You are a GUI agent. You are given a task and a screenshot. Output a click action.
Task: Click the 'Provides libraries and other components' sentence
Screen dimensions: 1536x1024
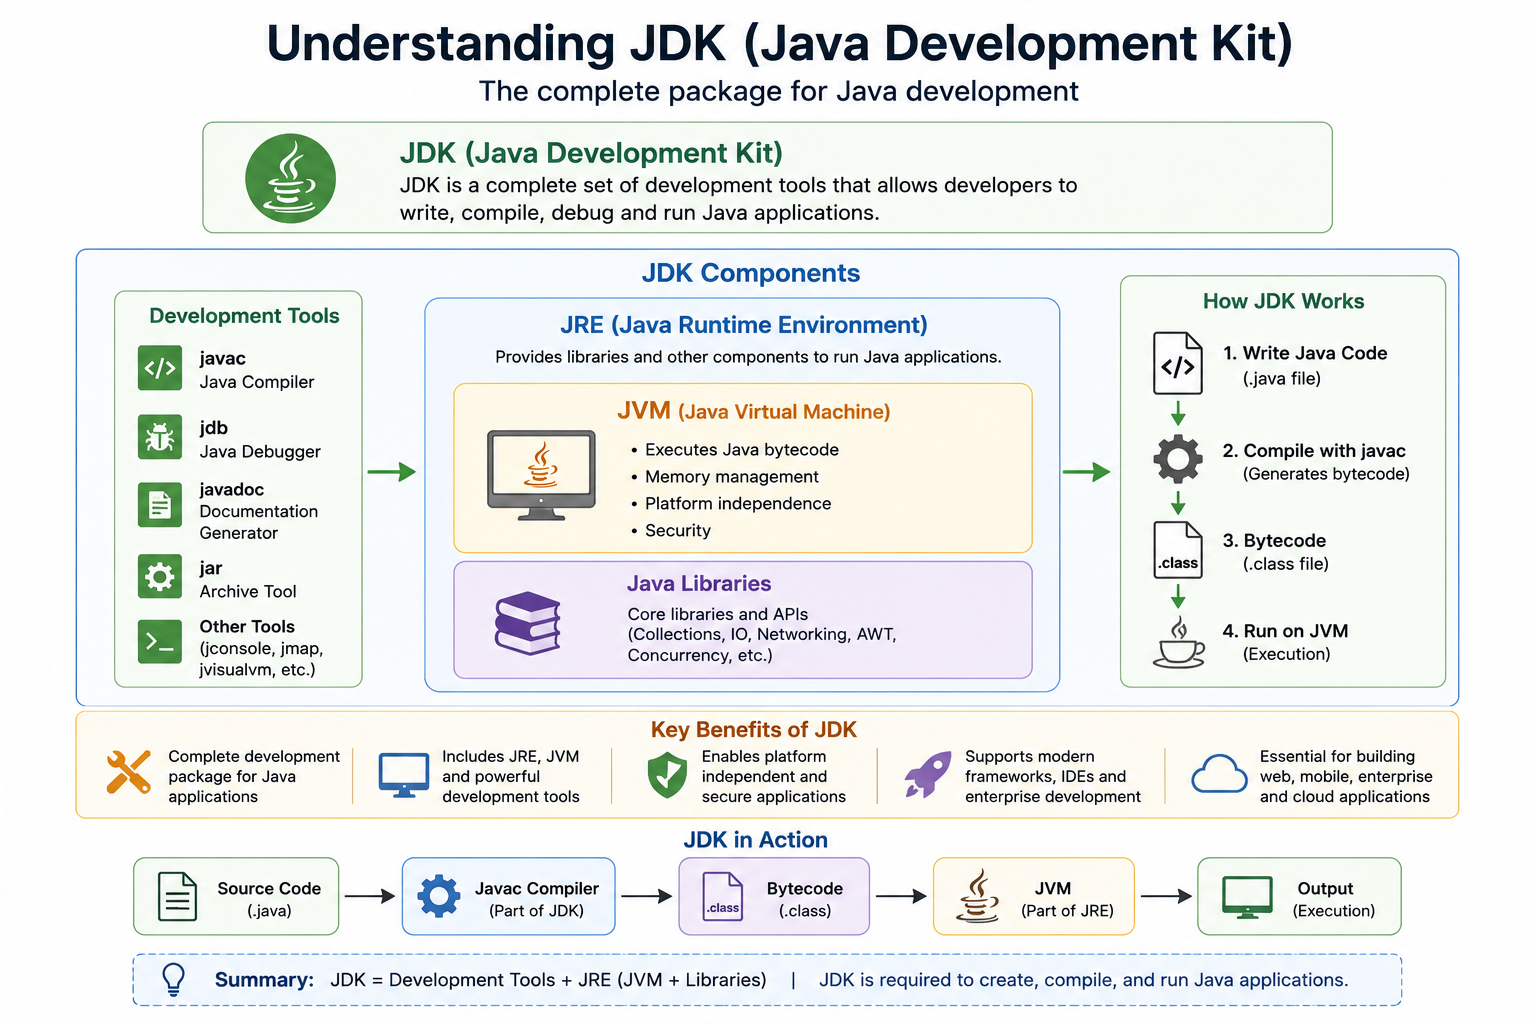pyautogui.click(x=748, y=357)
